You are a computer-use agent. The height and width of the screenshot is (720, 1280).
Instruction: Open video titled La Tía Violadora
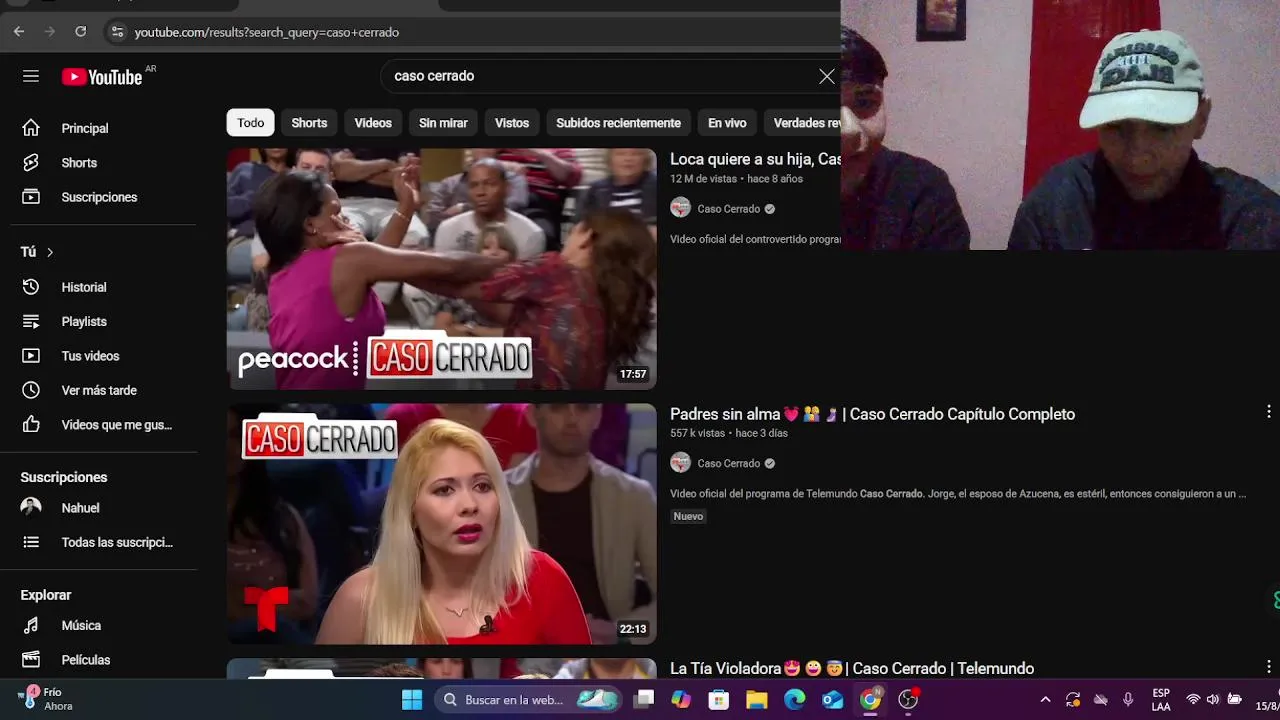coord(852,668)
